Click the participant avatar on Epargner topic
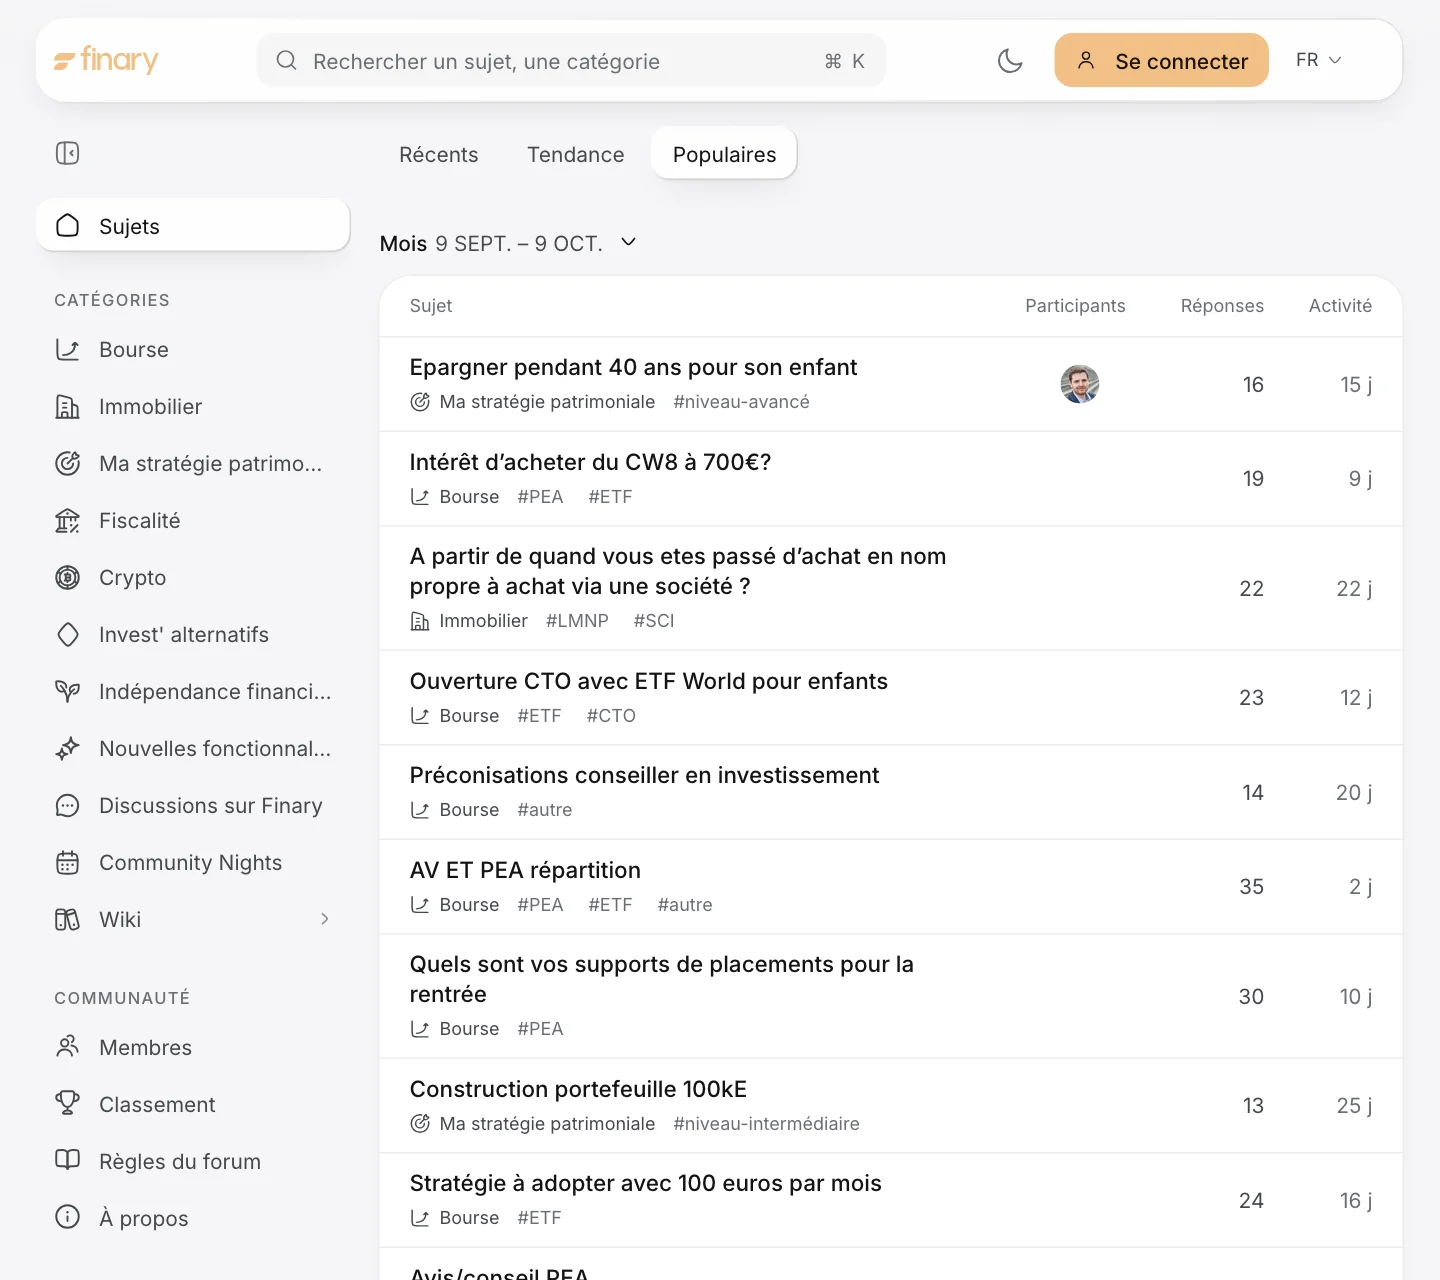This screenshot has width=1440, height=1280. [1079, 384]
